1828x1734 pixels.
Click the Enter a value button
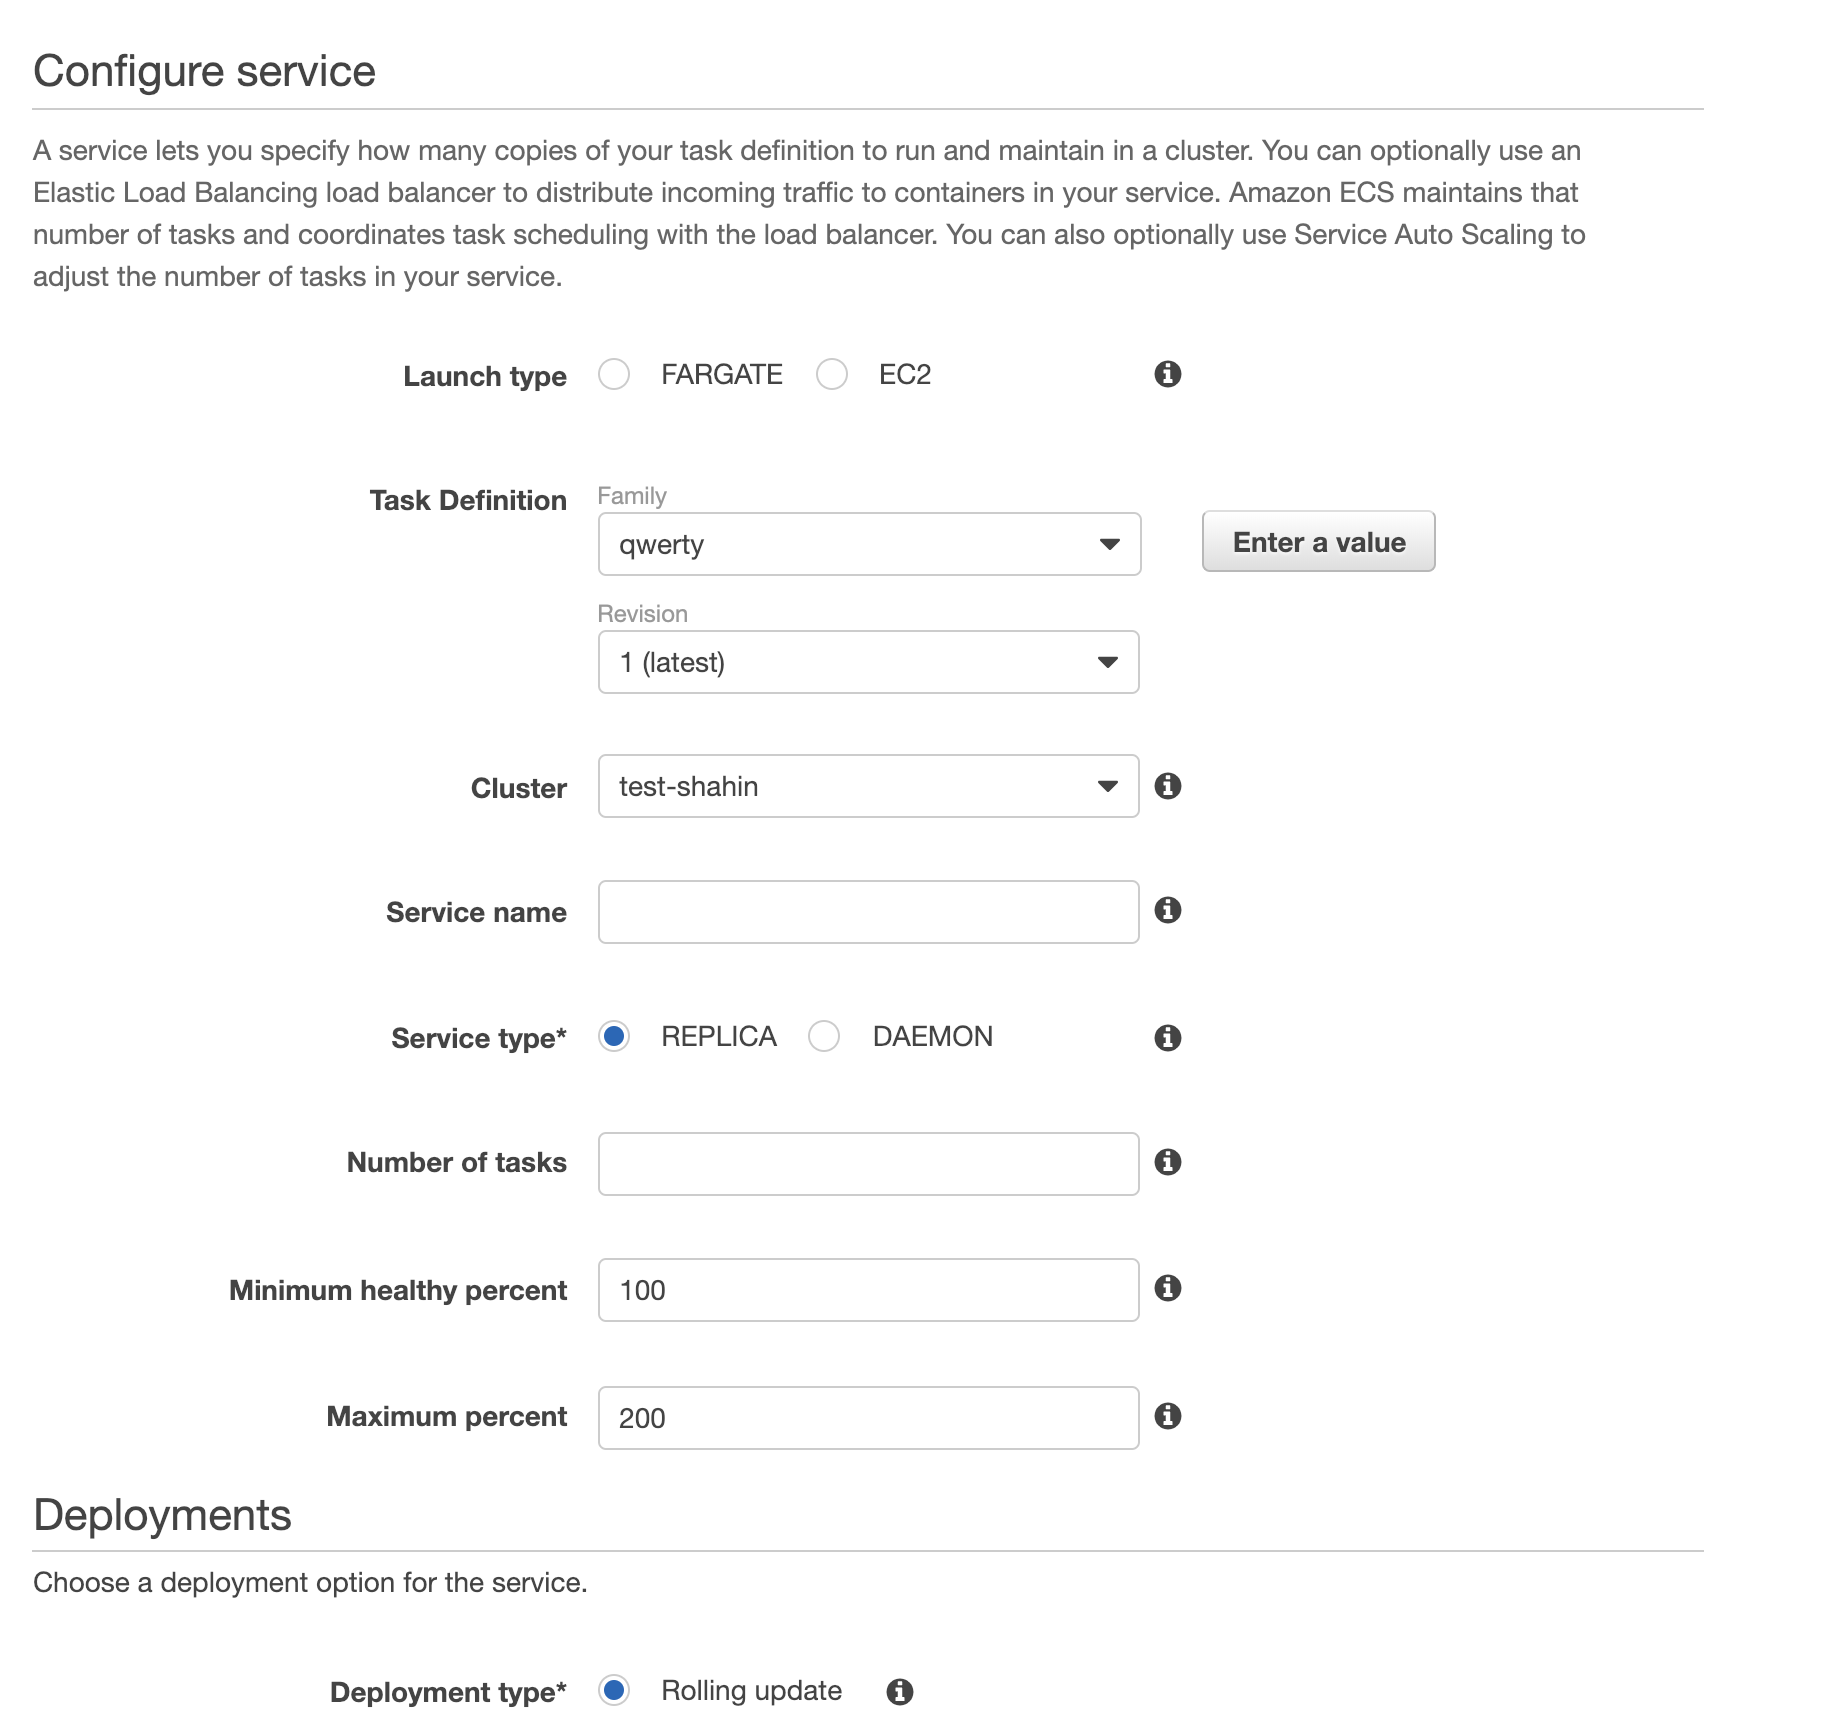[1317, 541]
